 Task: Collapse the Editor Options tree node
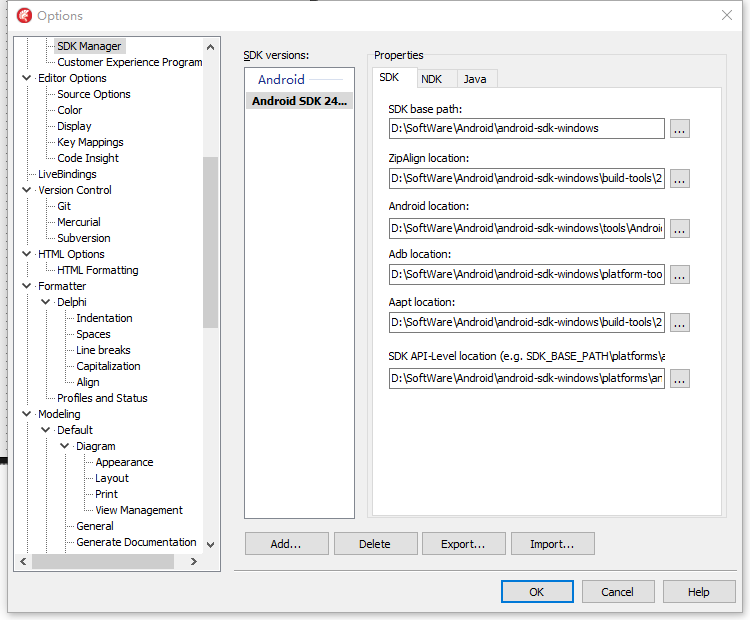point(26,78)
